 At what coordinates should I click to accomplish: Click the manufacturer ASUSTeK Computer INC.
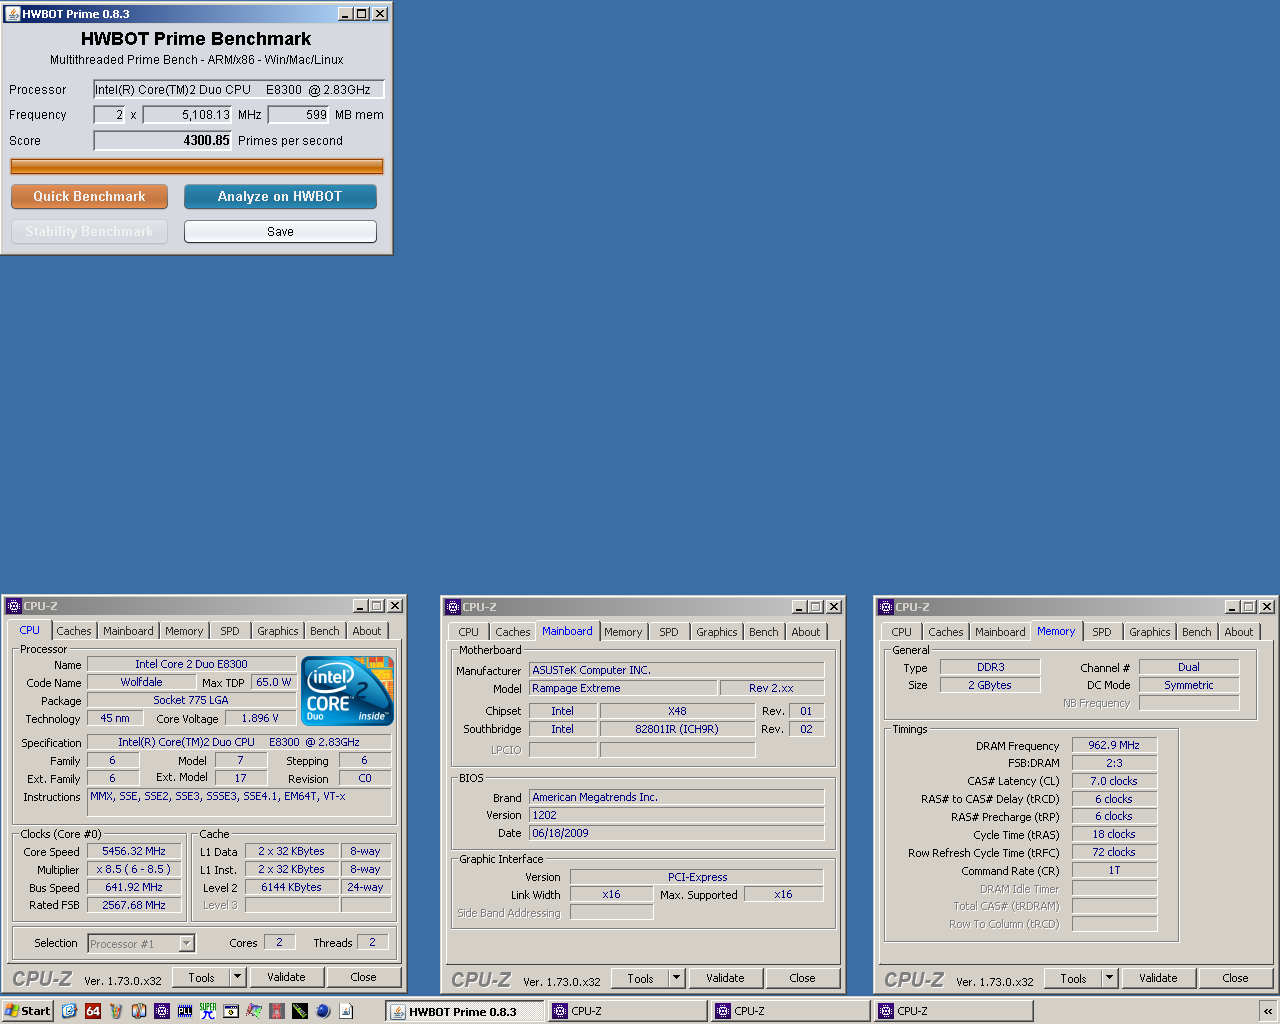tap(677, 670)
